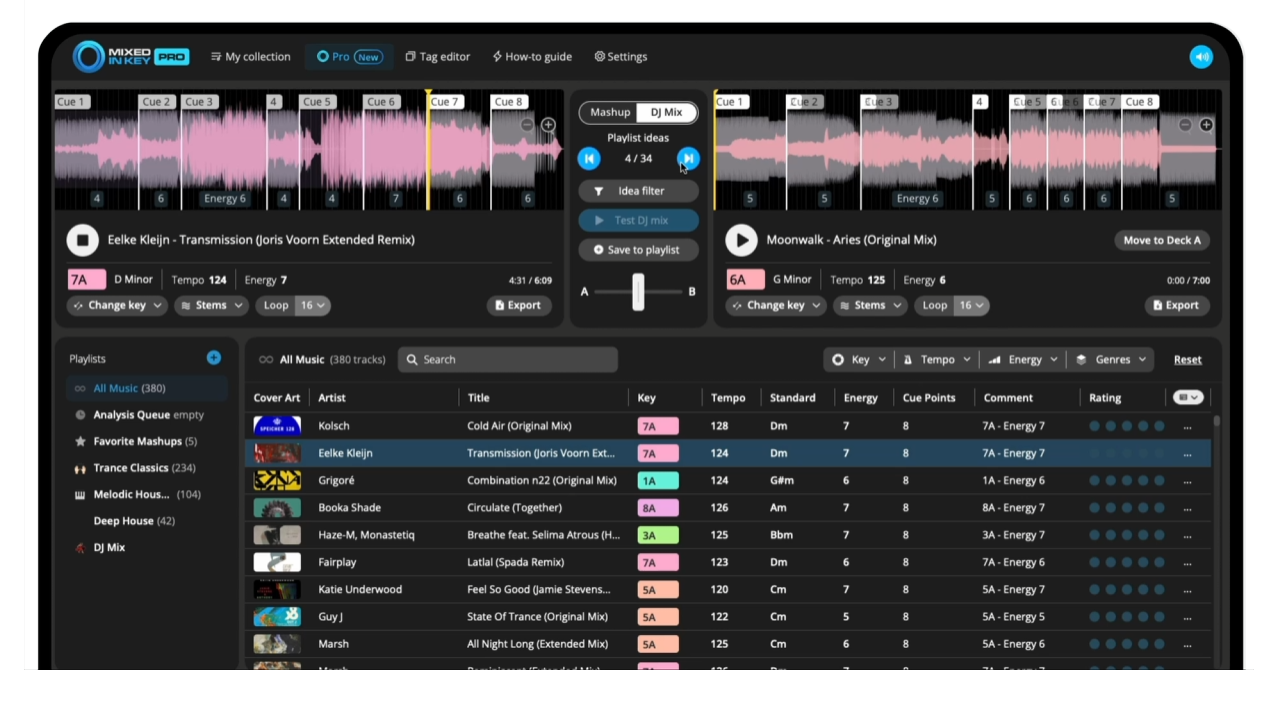Go to next playlist idea

pyautogui.click(x=688, y=158)
